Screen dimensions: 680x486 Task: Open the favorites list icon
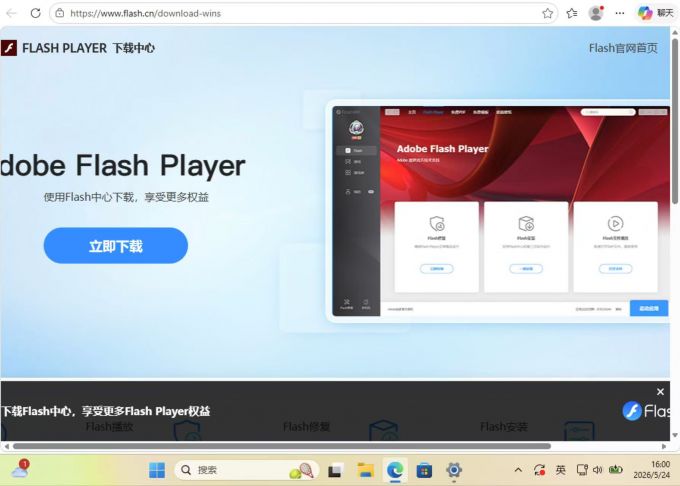pyautogui.click(x=572, y=13)
